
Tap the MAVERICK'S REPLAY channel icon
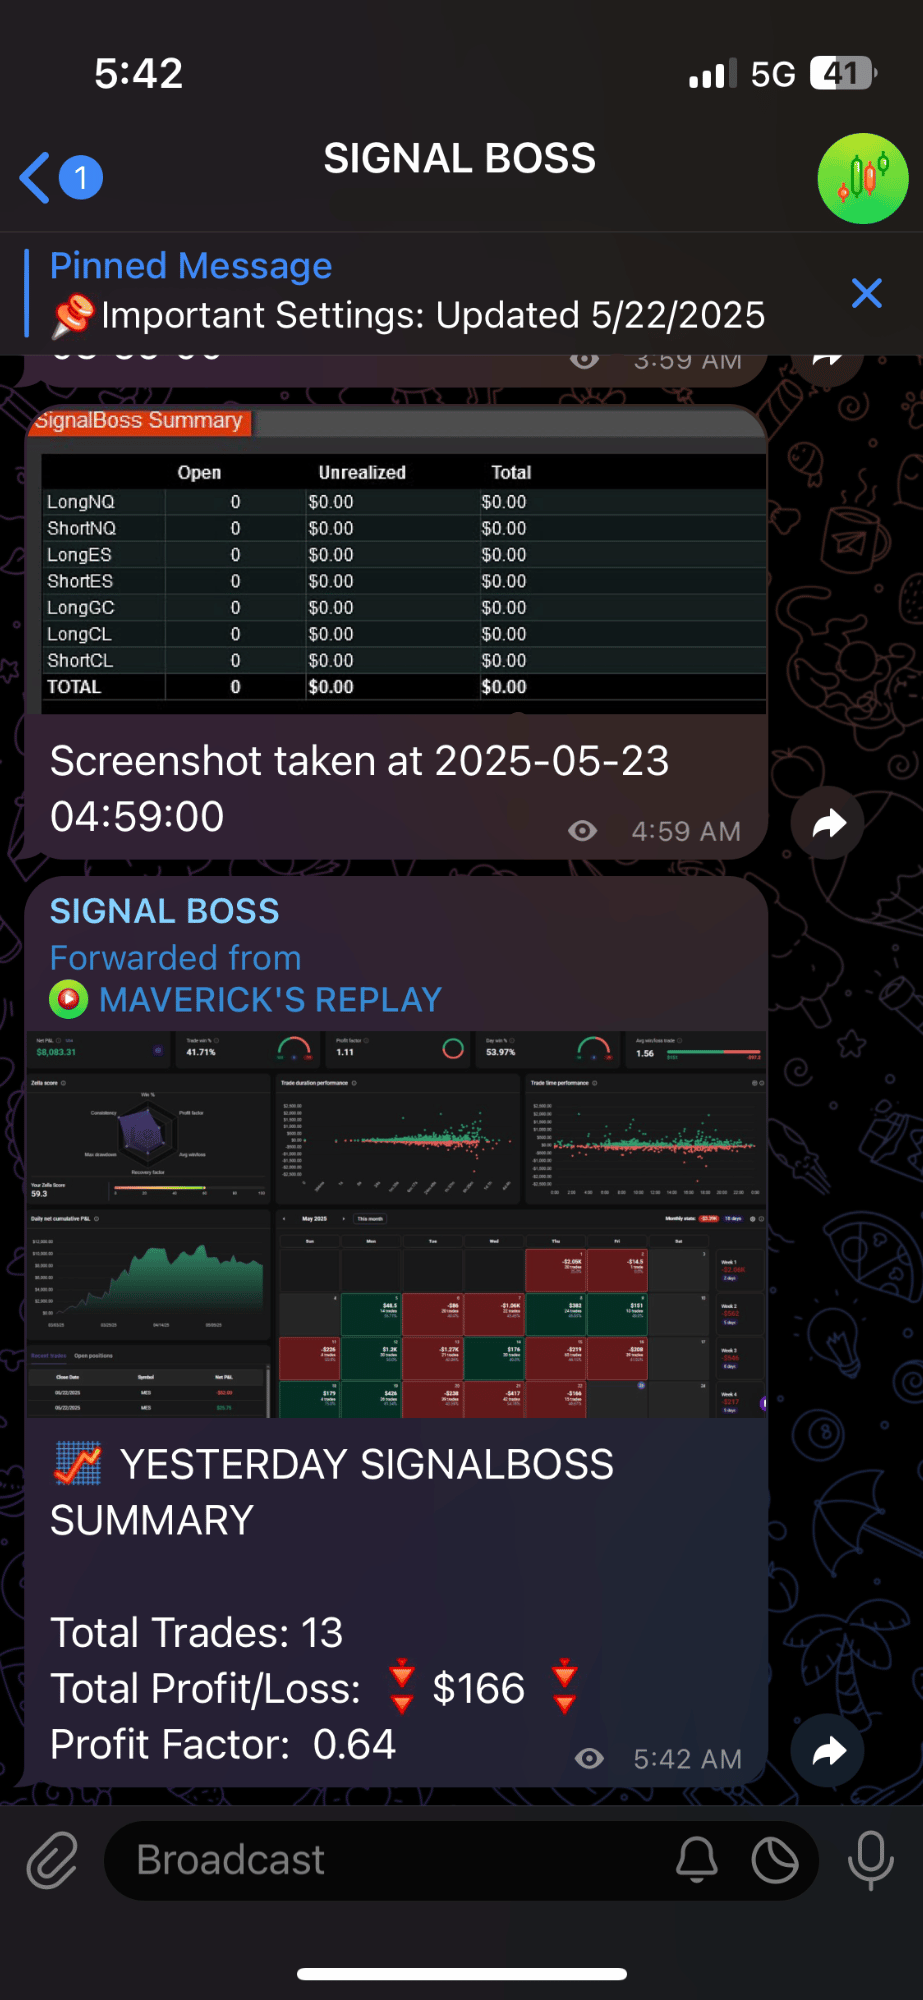coord(69,1000)
